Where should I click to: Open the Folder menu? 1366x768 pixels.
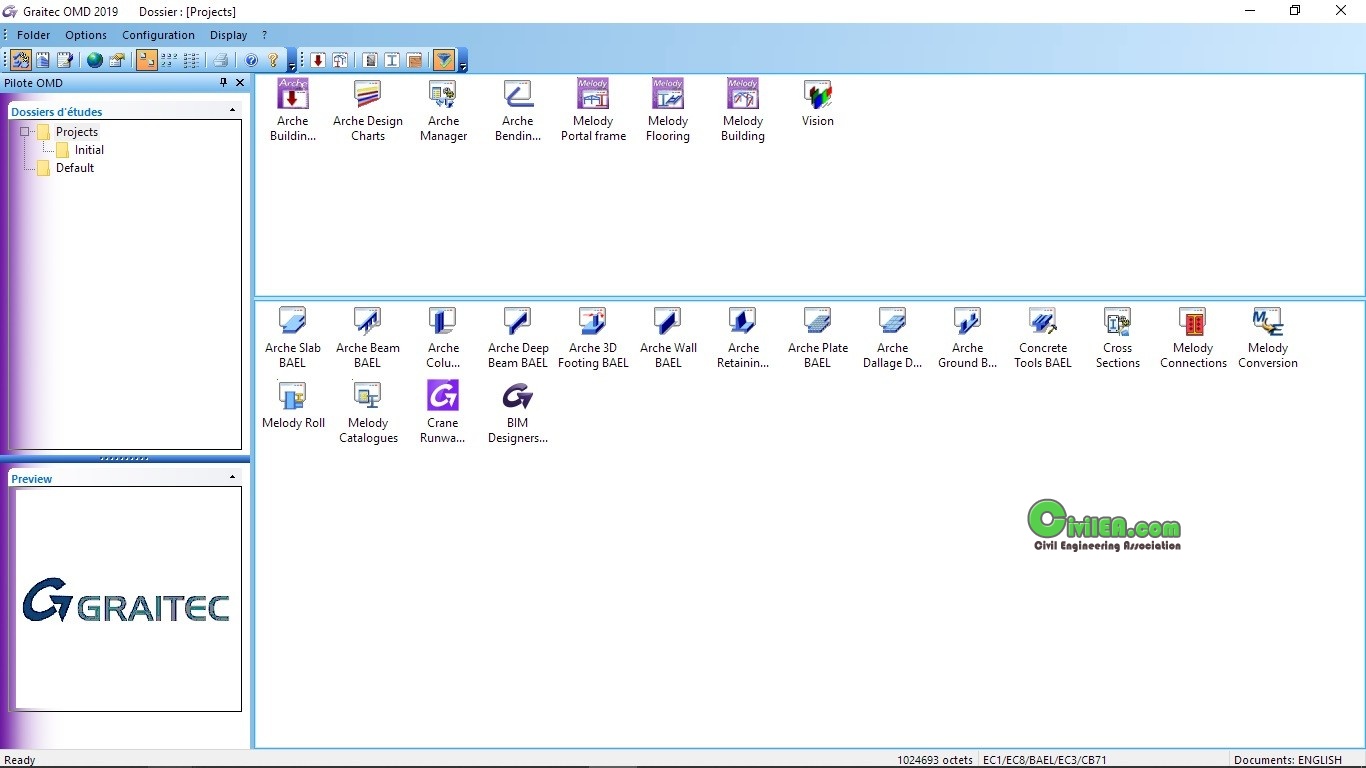pos(34,35)
